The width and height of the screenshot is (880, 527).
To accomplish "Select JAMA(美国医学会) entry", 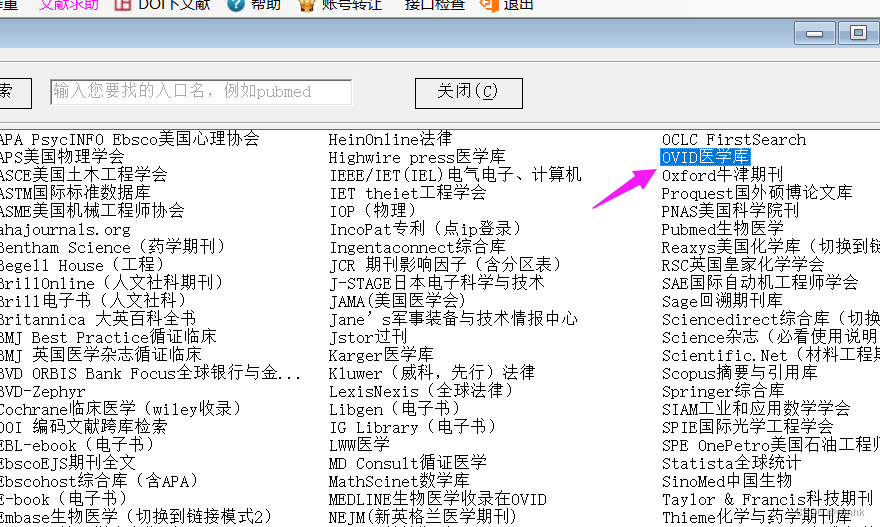I will pyautogui.click(x=397, y=301).
